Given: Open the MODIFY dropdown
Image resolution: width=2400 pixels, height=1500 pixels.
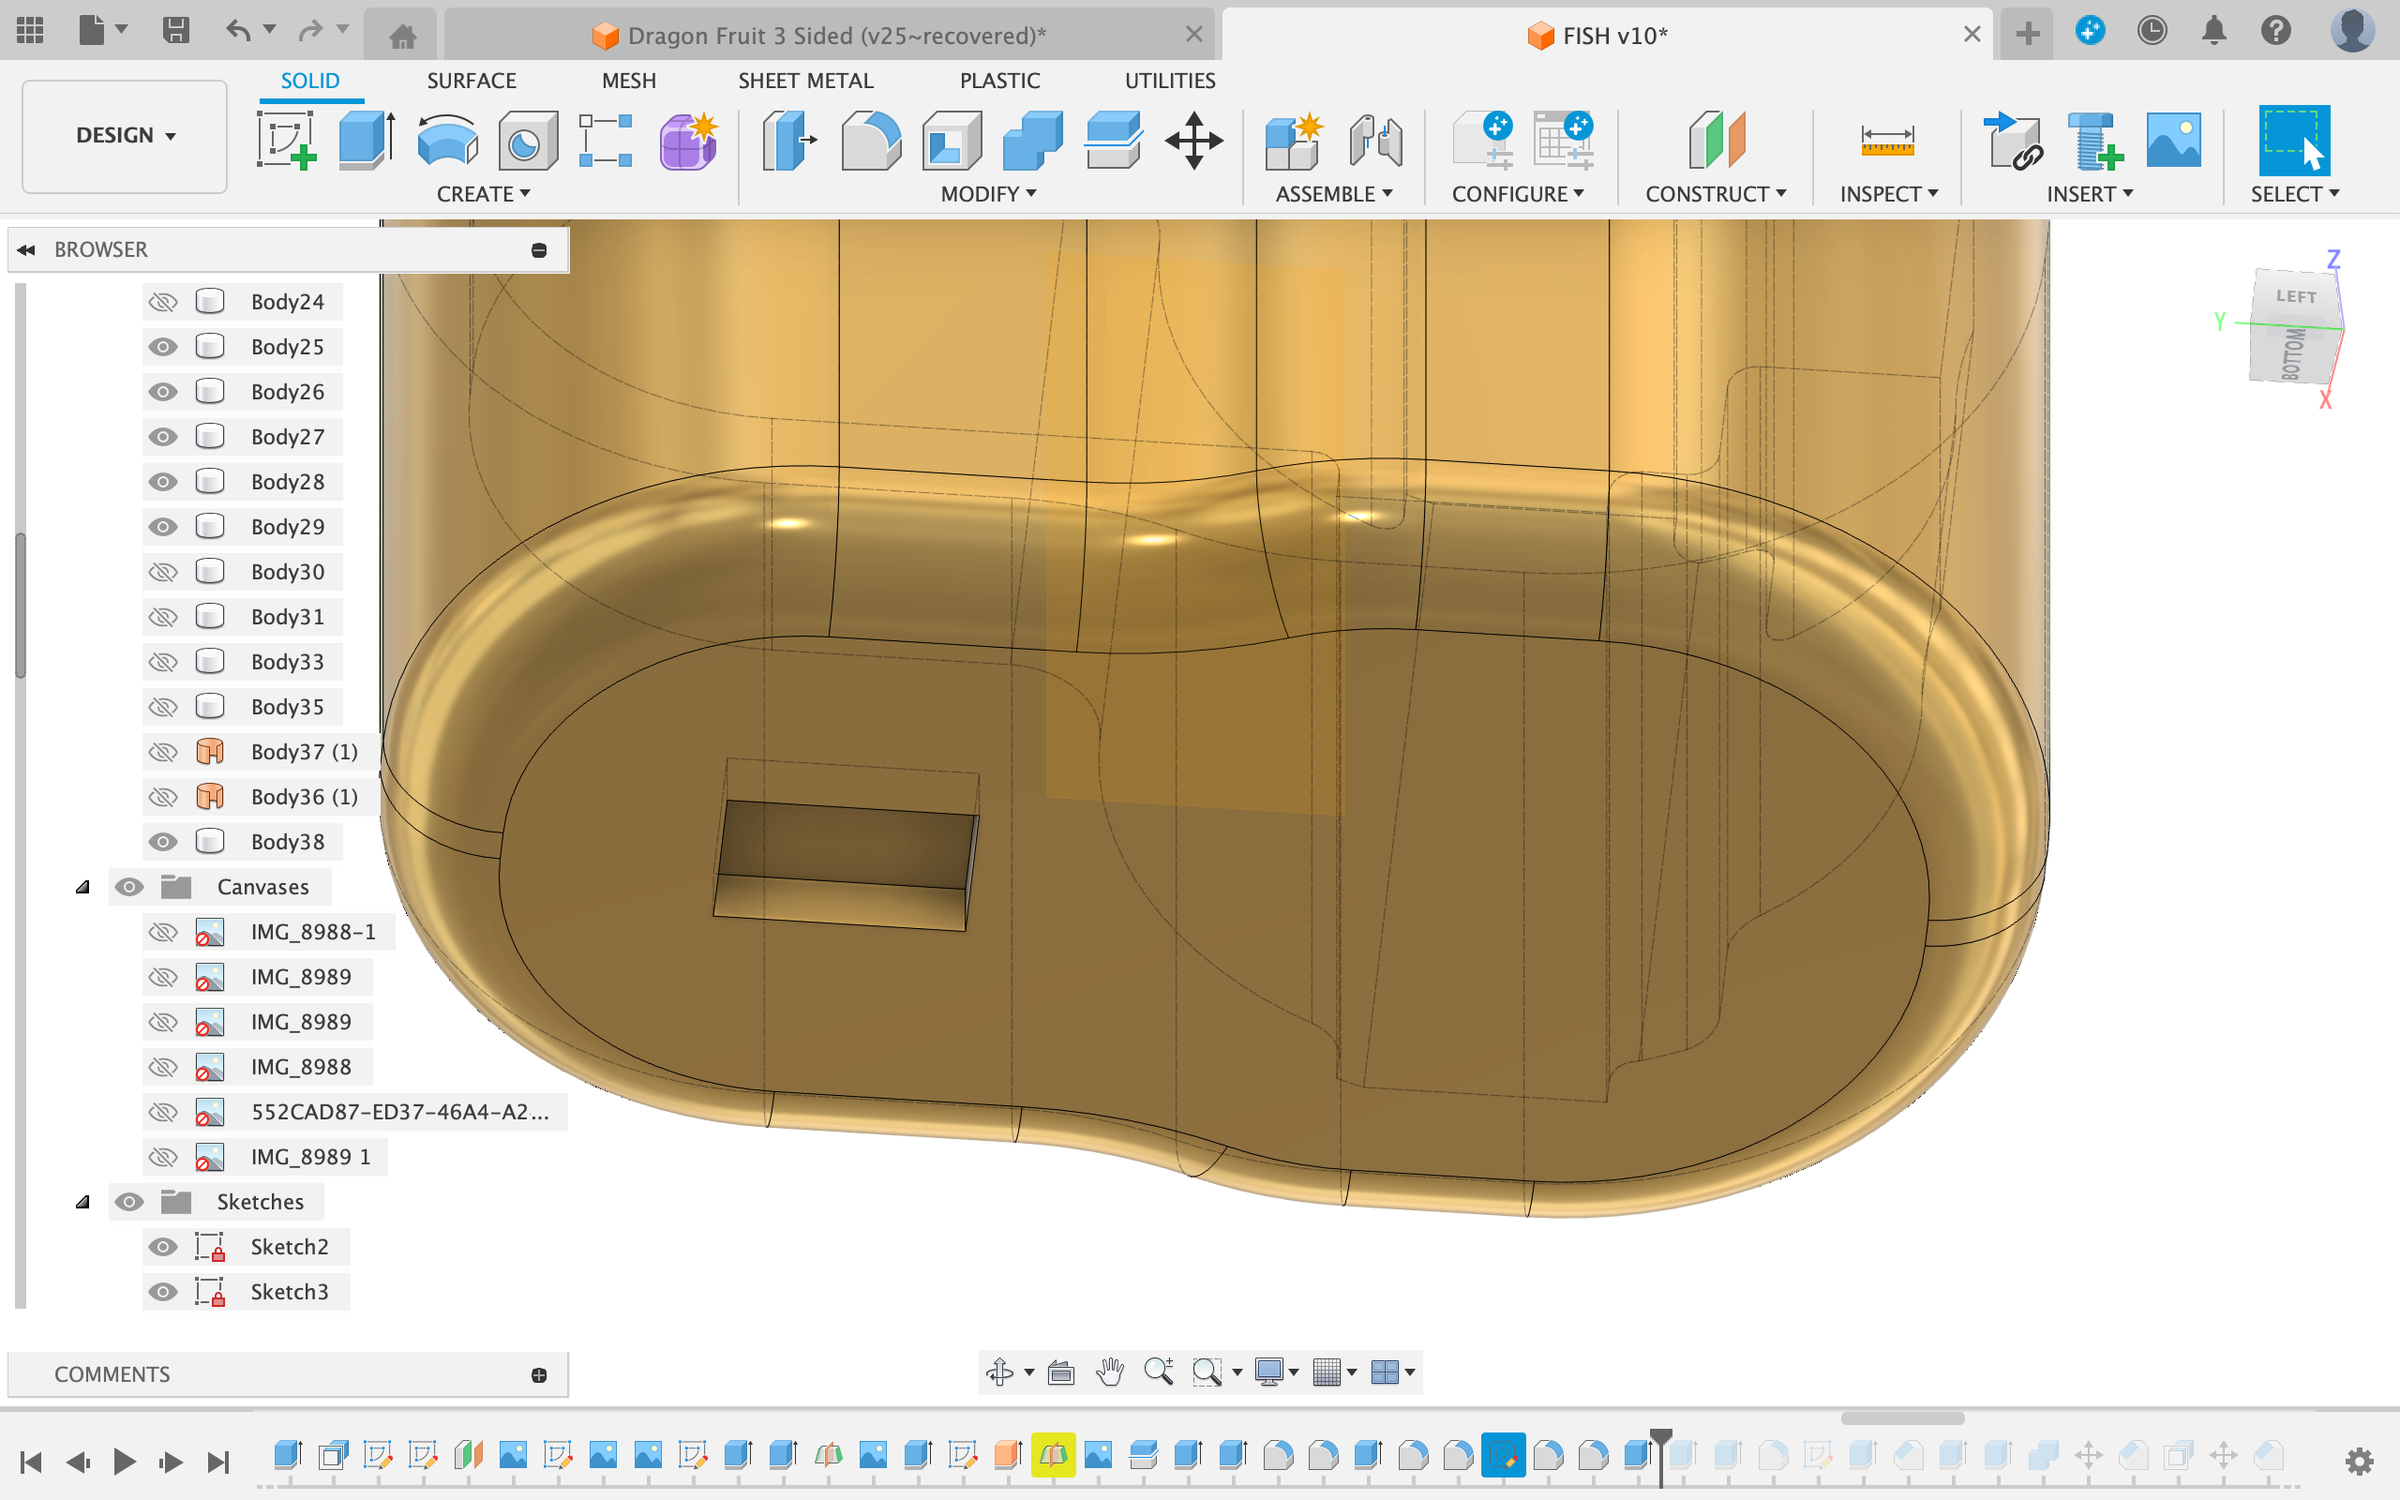Looking at the screenshot, I should click(x=987, y=193).
